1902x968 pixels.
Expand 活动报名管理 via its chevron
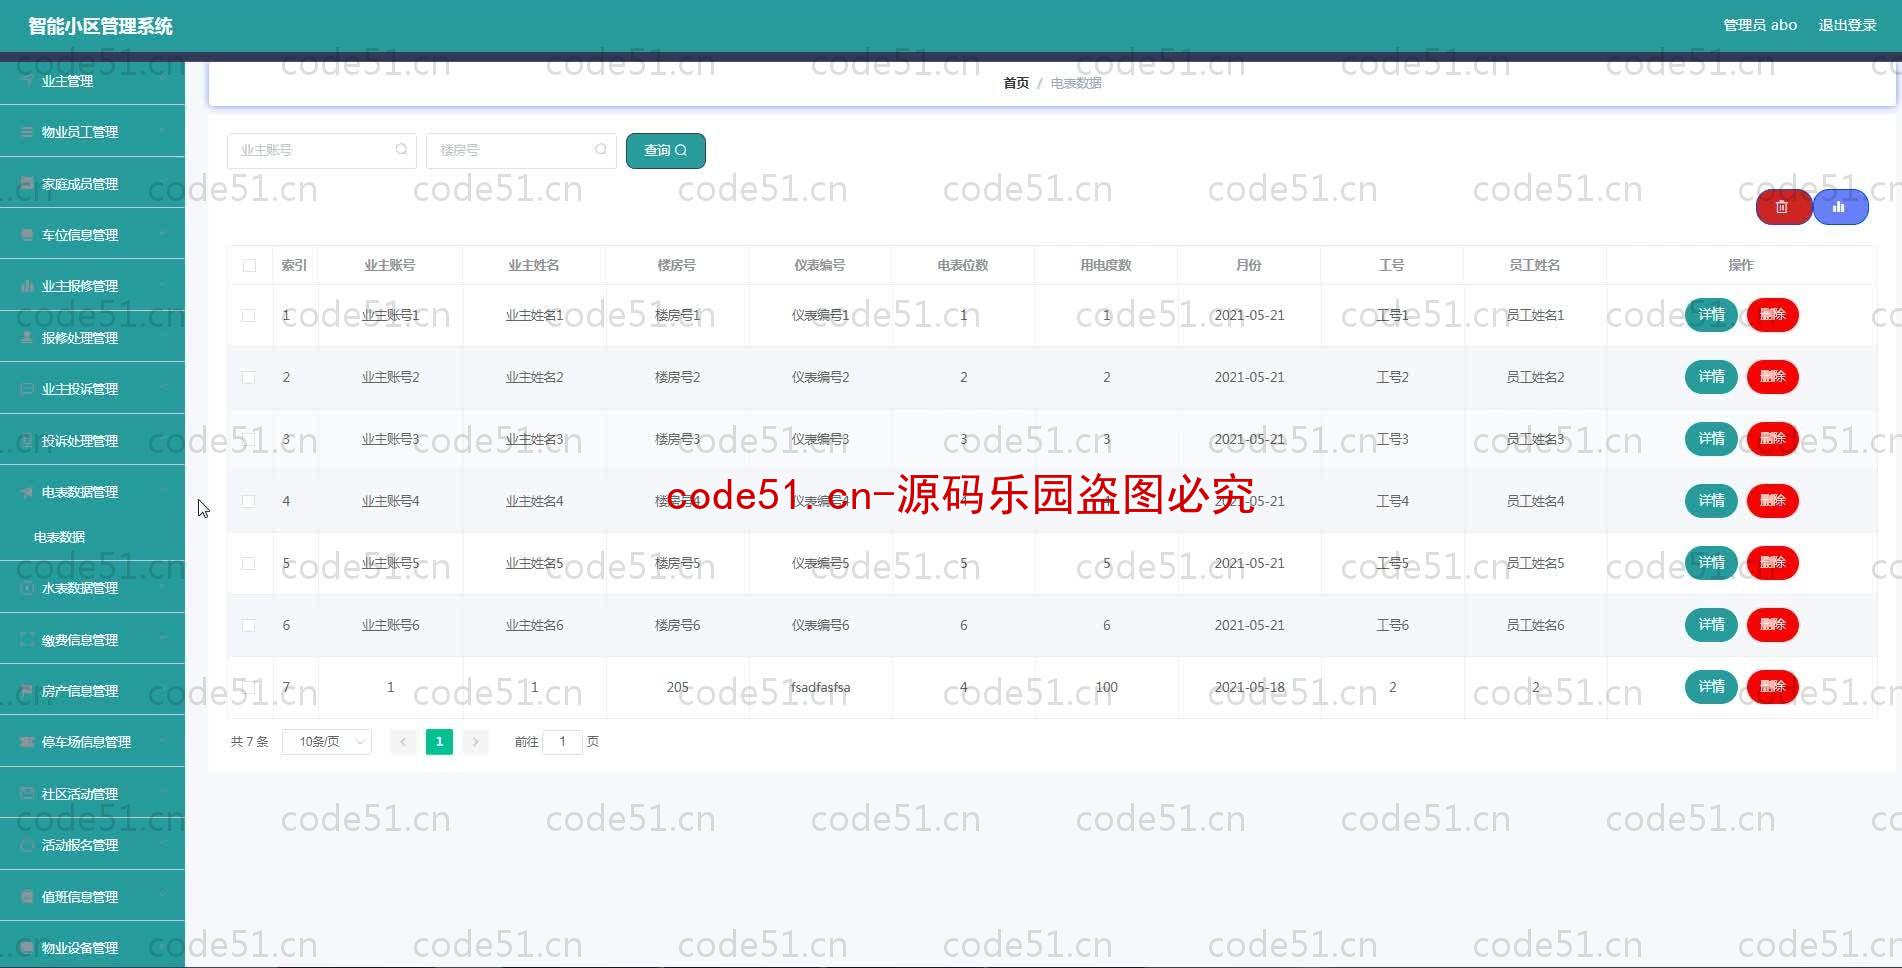(163, 845)
